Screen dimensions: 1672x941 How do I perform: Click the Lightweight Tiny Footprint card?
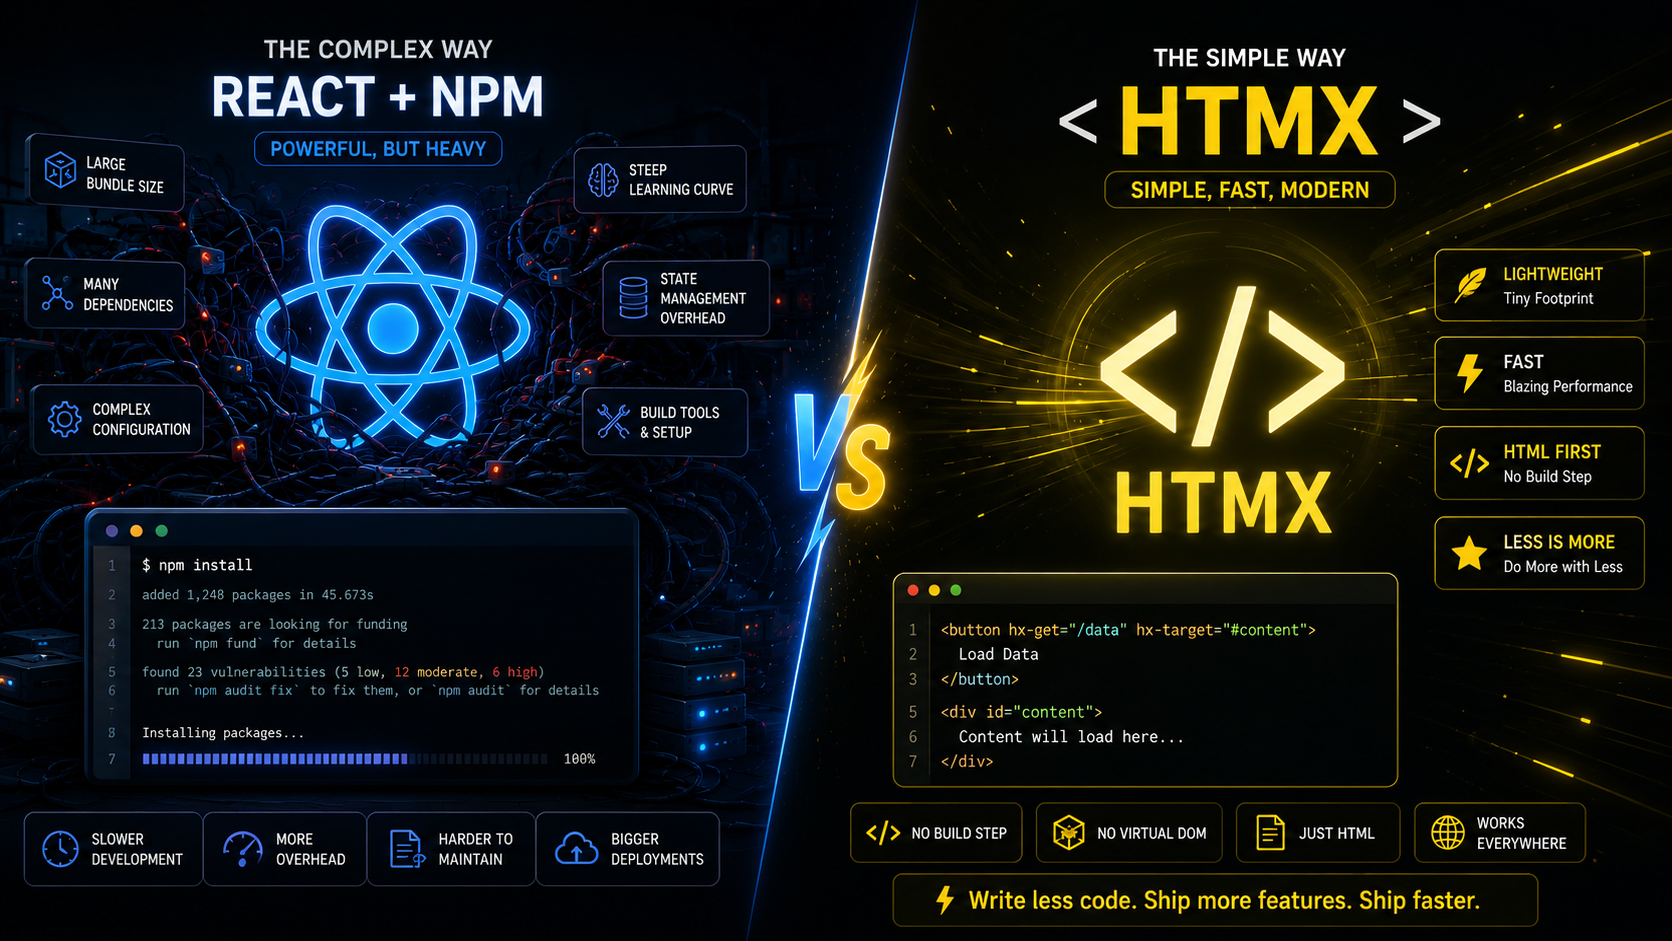coord(1539,285)
